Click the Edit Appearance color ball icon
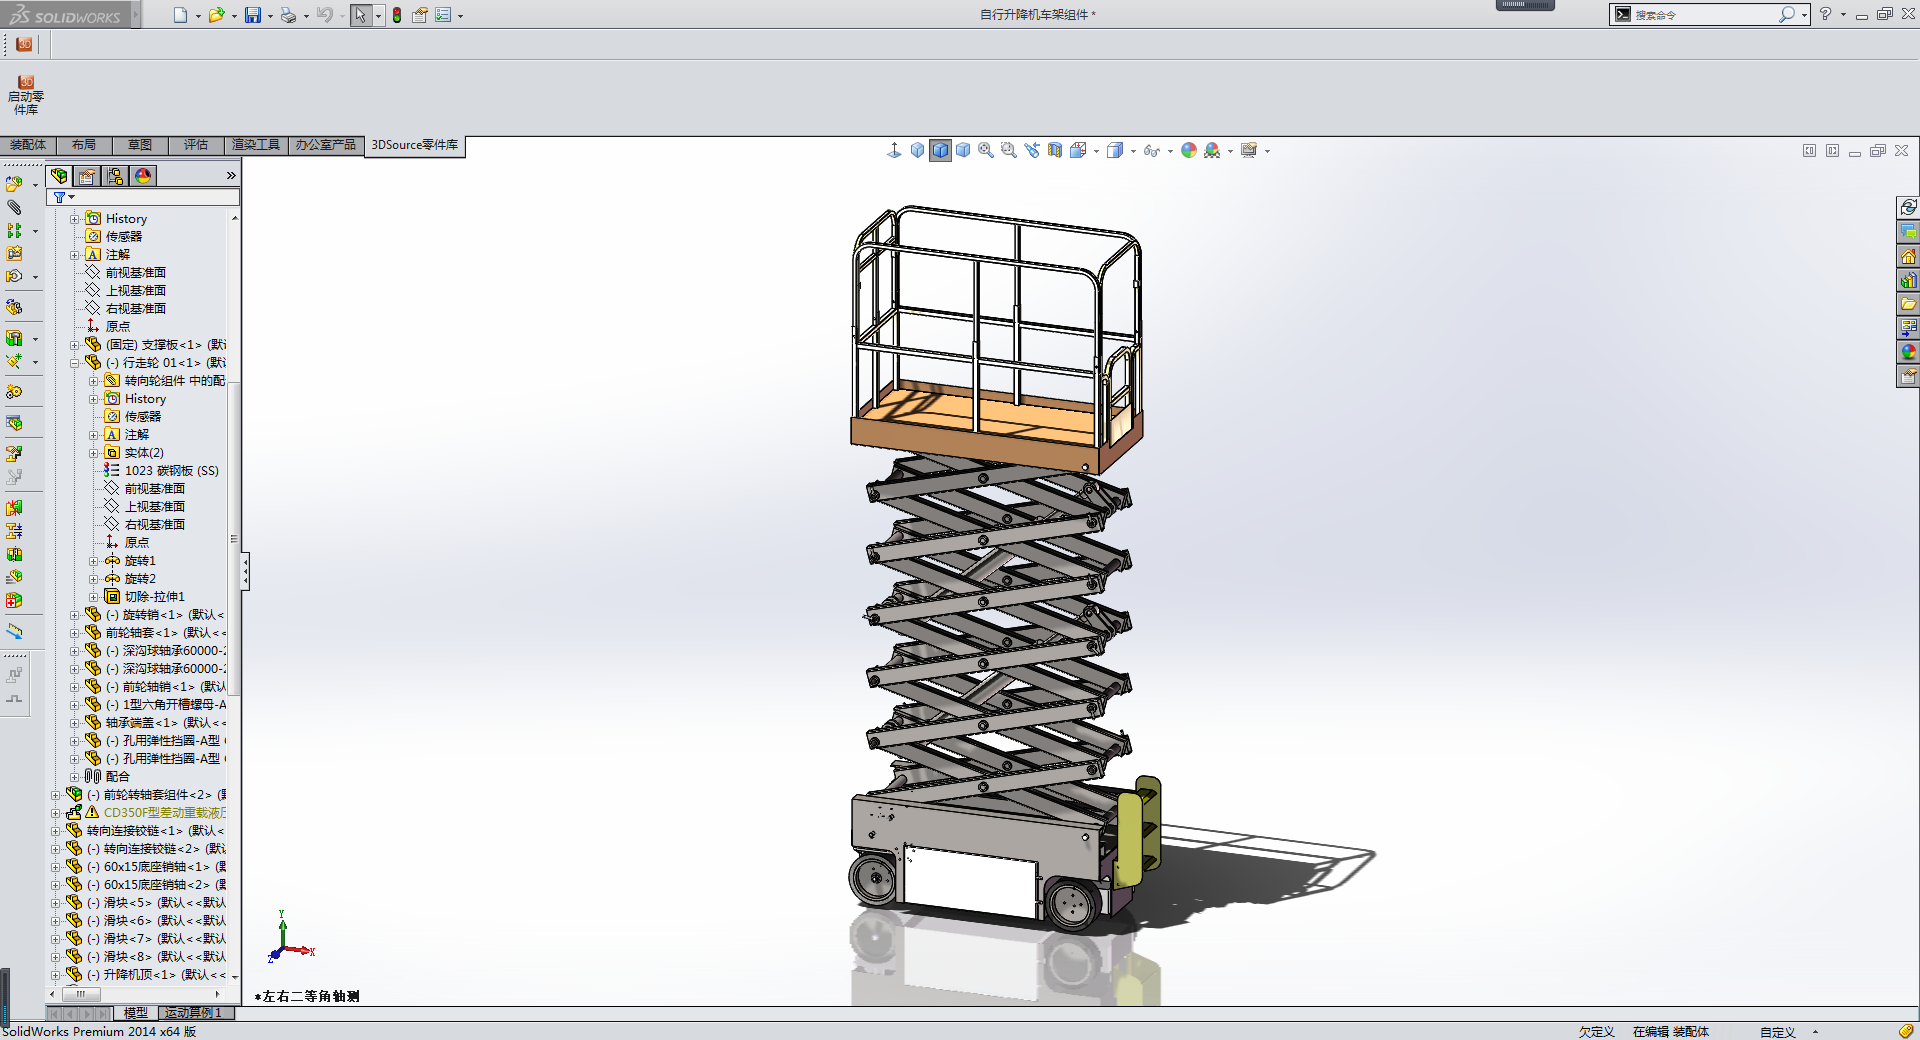Screen dimensions: 1920x1040 (x=1189, y=150)
